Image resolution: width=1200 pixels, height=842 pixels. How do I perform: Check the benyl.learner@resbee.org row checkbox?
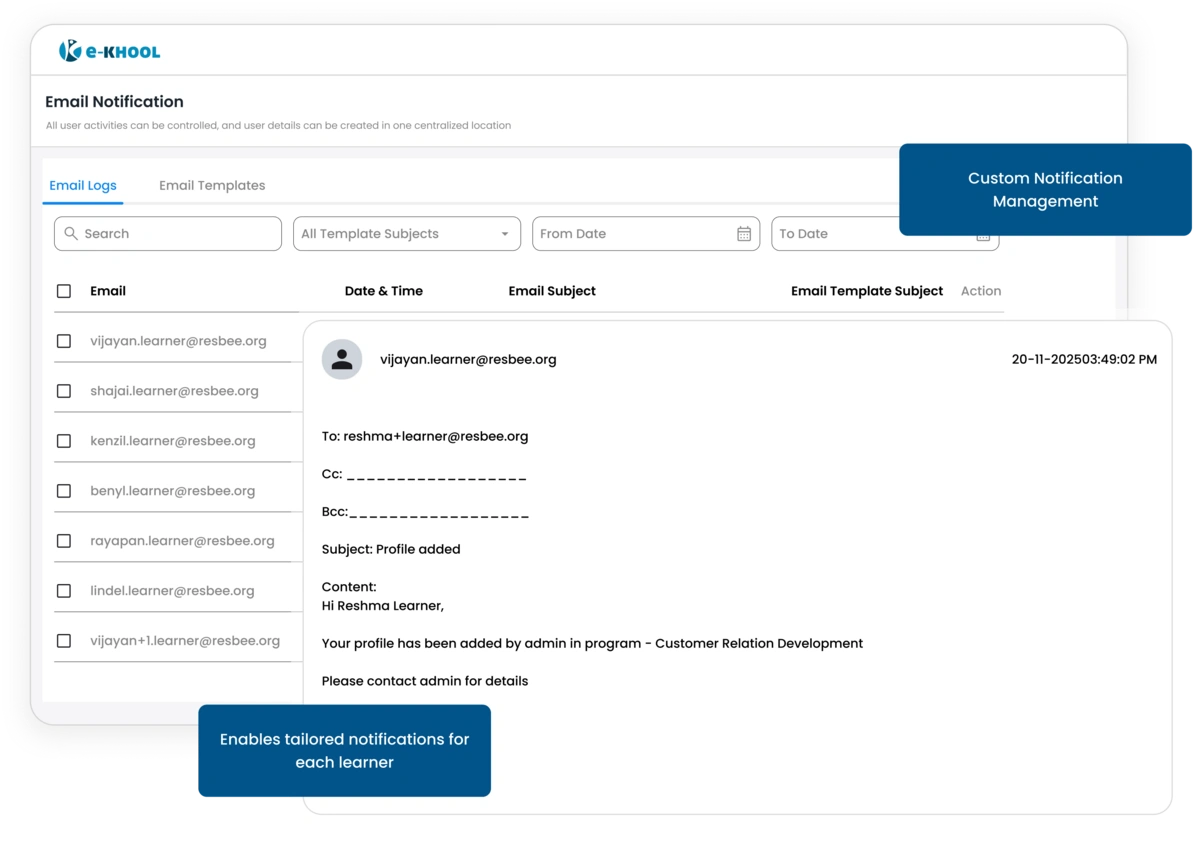[64, 490]
